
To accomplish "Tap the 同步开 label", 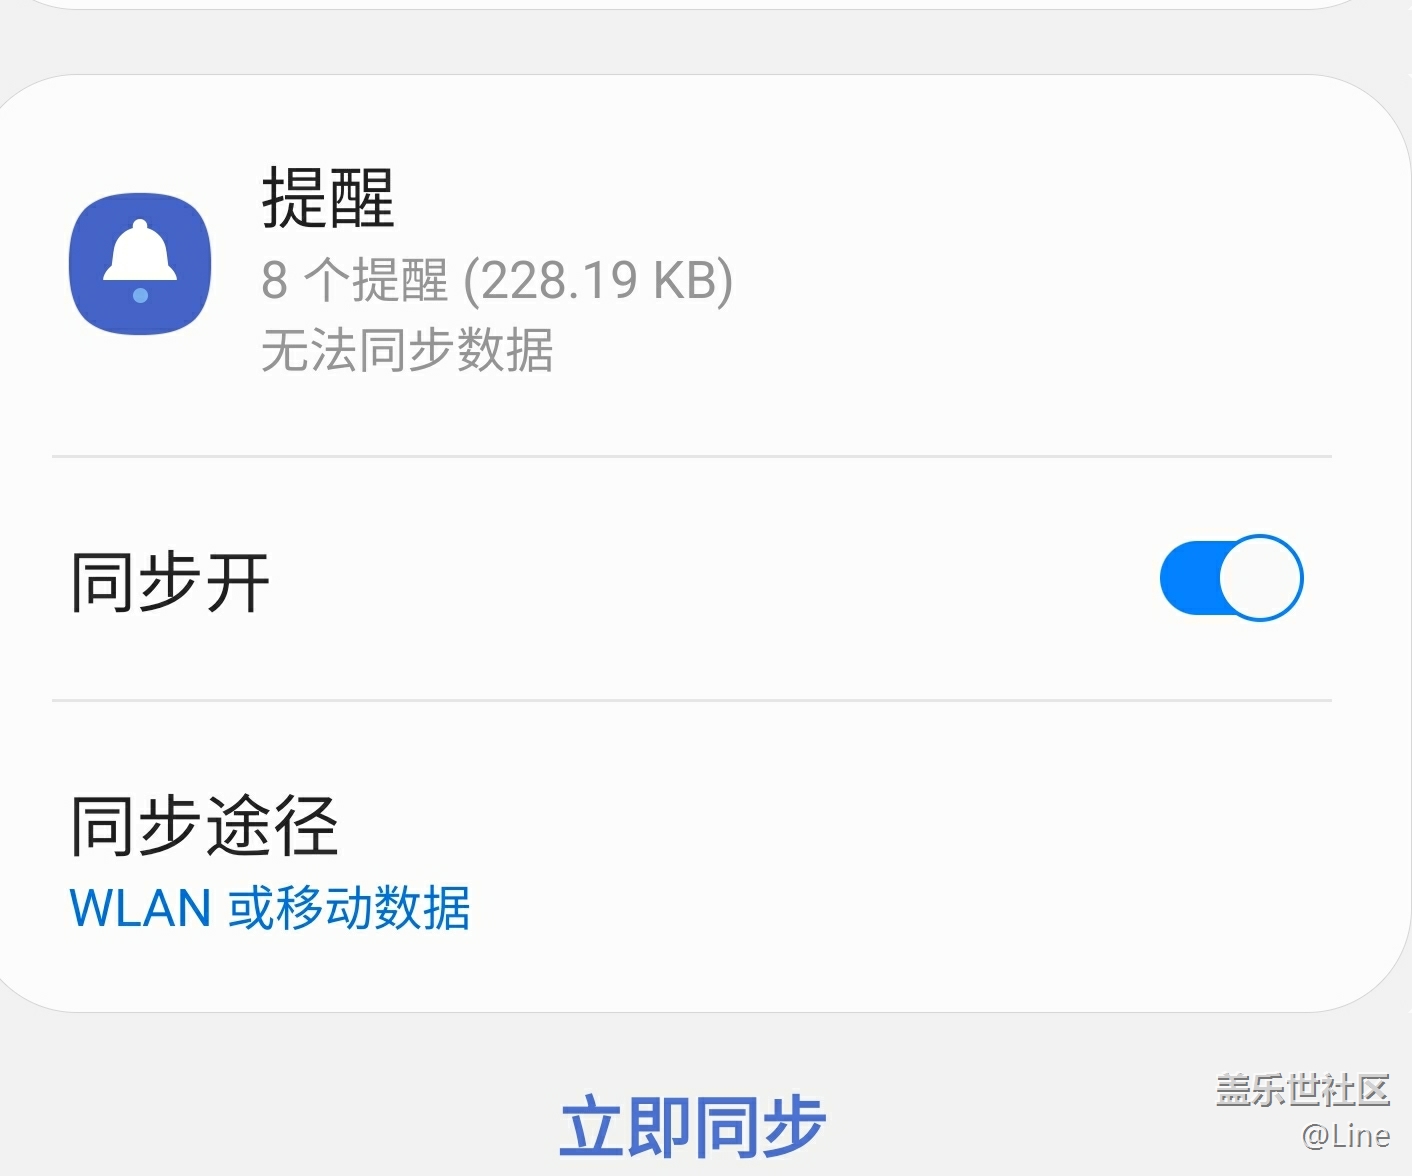I will tap(170, 582).
